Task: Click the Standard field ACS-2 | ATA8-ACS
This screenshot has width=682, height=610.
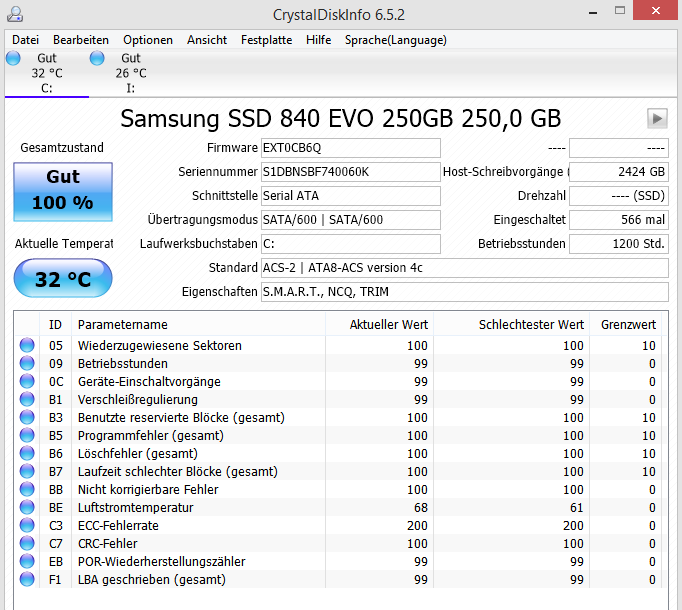Action: [465, 268]
